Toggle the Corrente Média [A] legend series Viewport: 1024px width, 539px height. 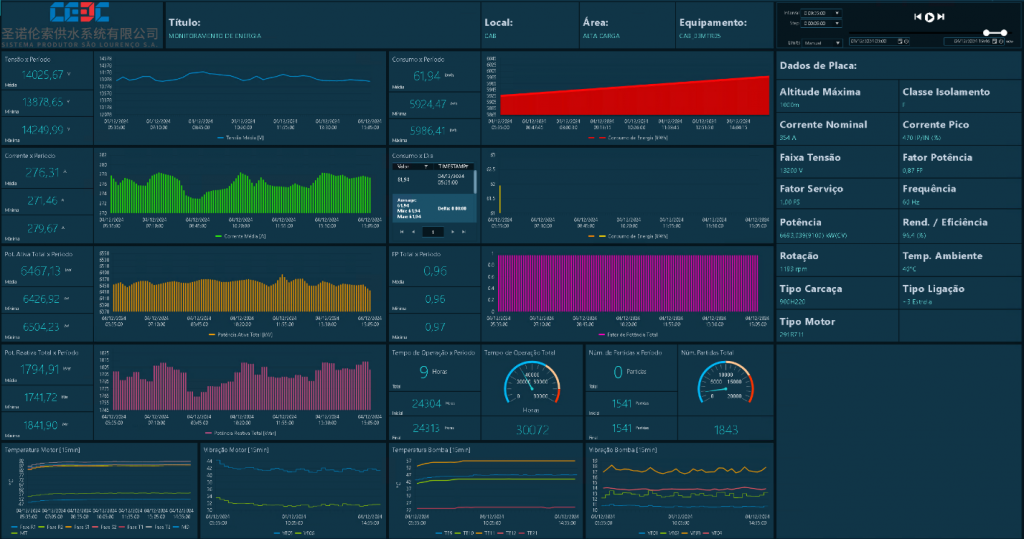click(240, 237)
